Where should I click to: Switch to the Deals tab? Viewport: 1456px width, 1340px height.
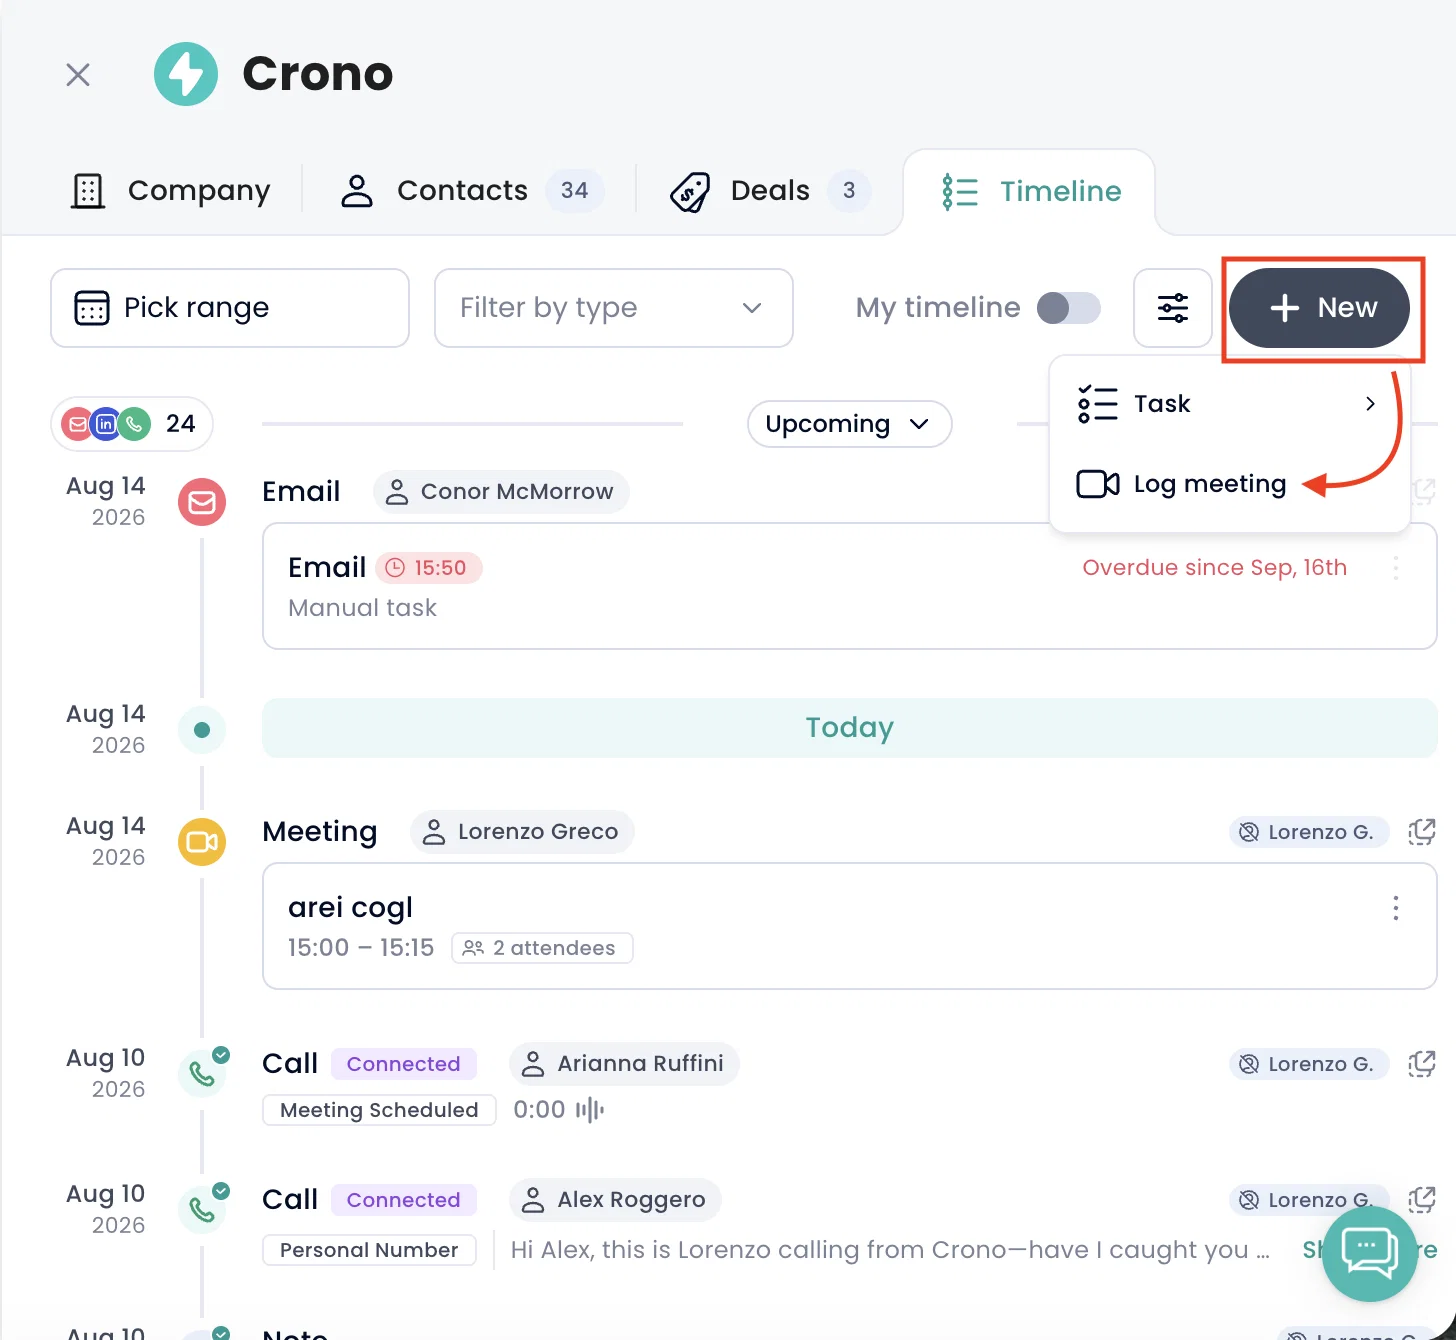coord(770,191)
